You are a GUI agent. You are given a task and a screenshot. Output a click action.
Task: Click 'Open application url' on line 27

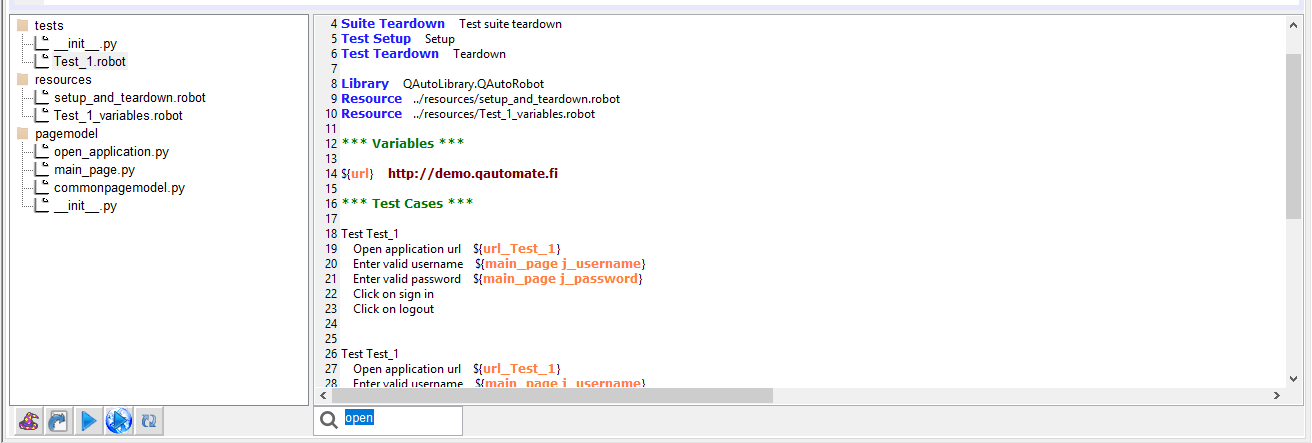(407, 368)
